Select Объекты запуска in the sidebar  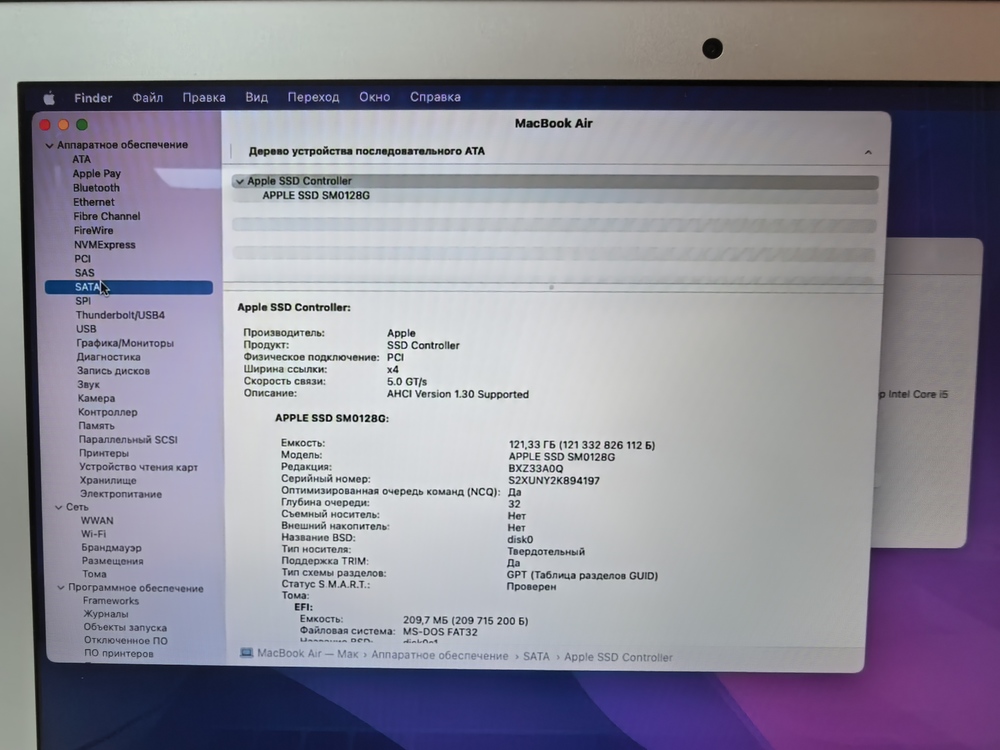click(125, 627)
